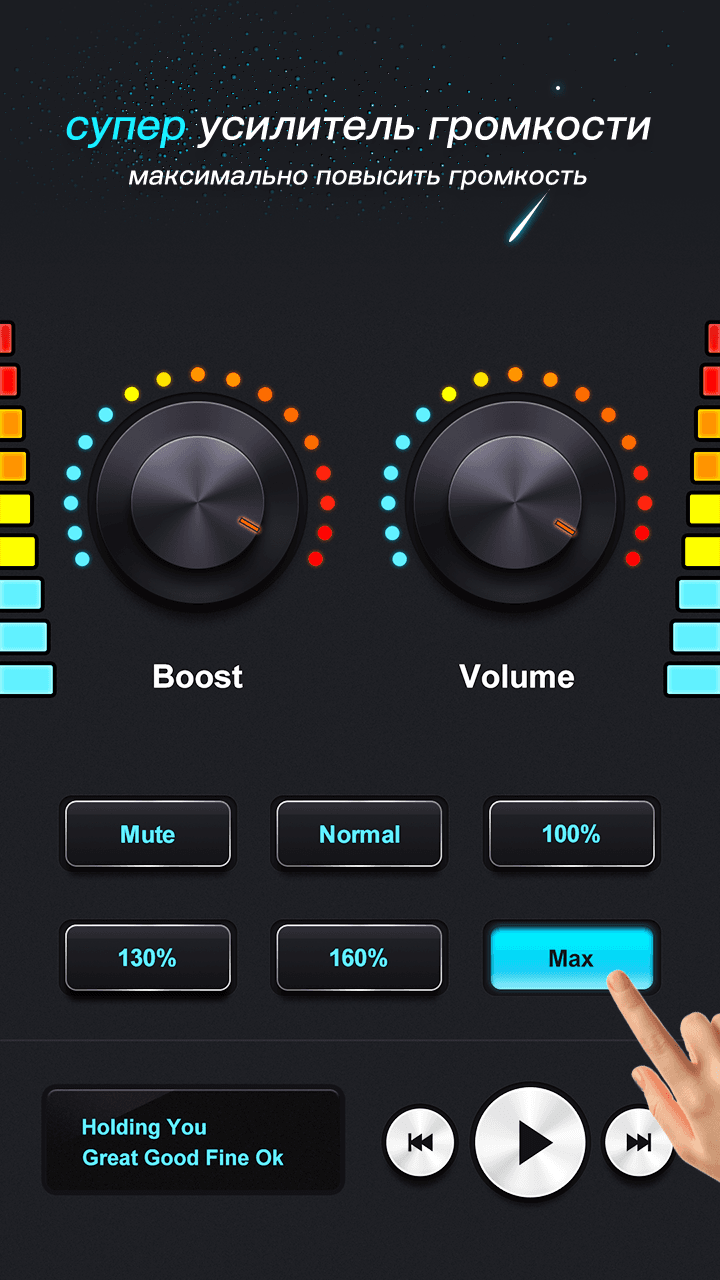Click the Boost knob
The image size is (720, 1280).
tap(198, 502)
